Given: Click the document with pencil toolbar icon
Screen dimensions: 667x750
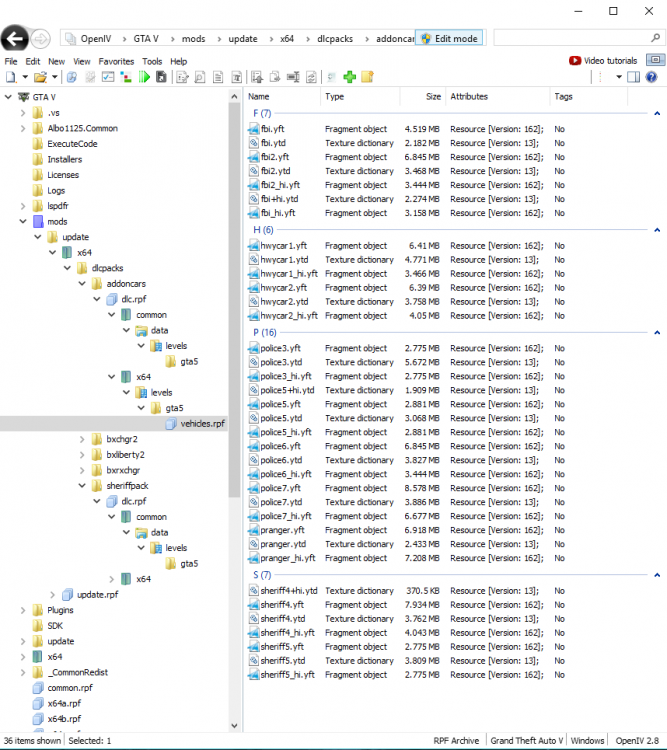Looking at the screenshot, I should tap(182, 77).
